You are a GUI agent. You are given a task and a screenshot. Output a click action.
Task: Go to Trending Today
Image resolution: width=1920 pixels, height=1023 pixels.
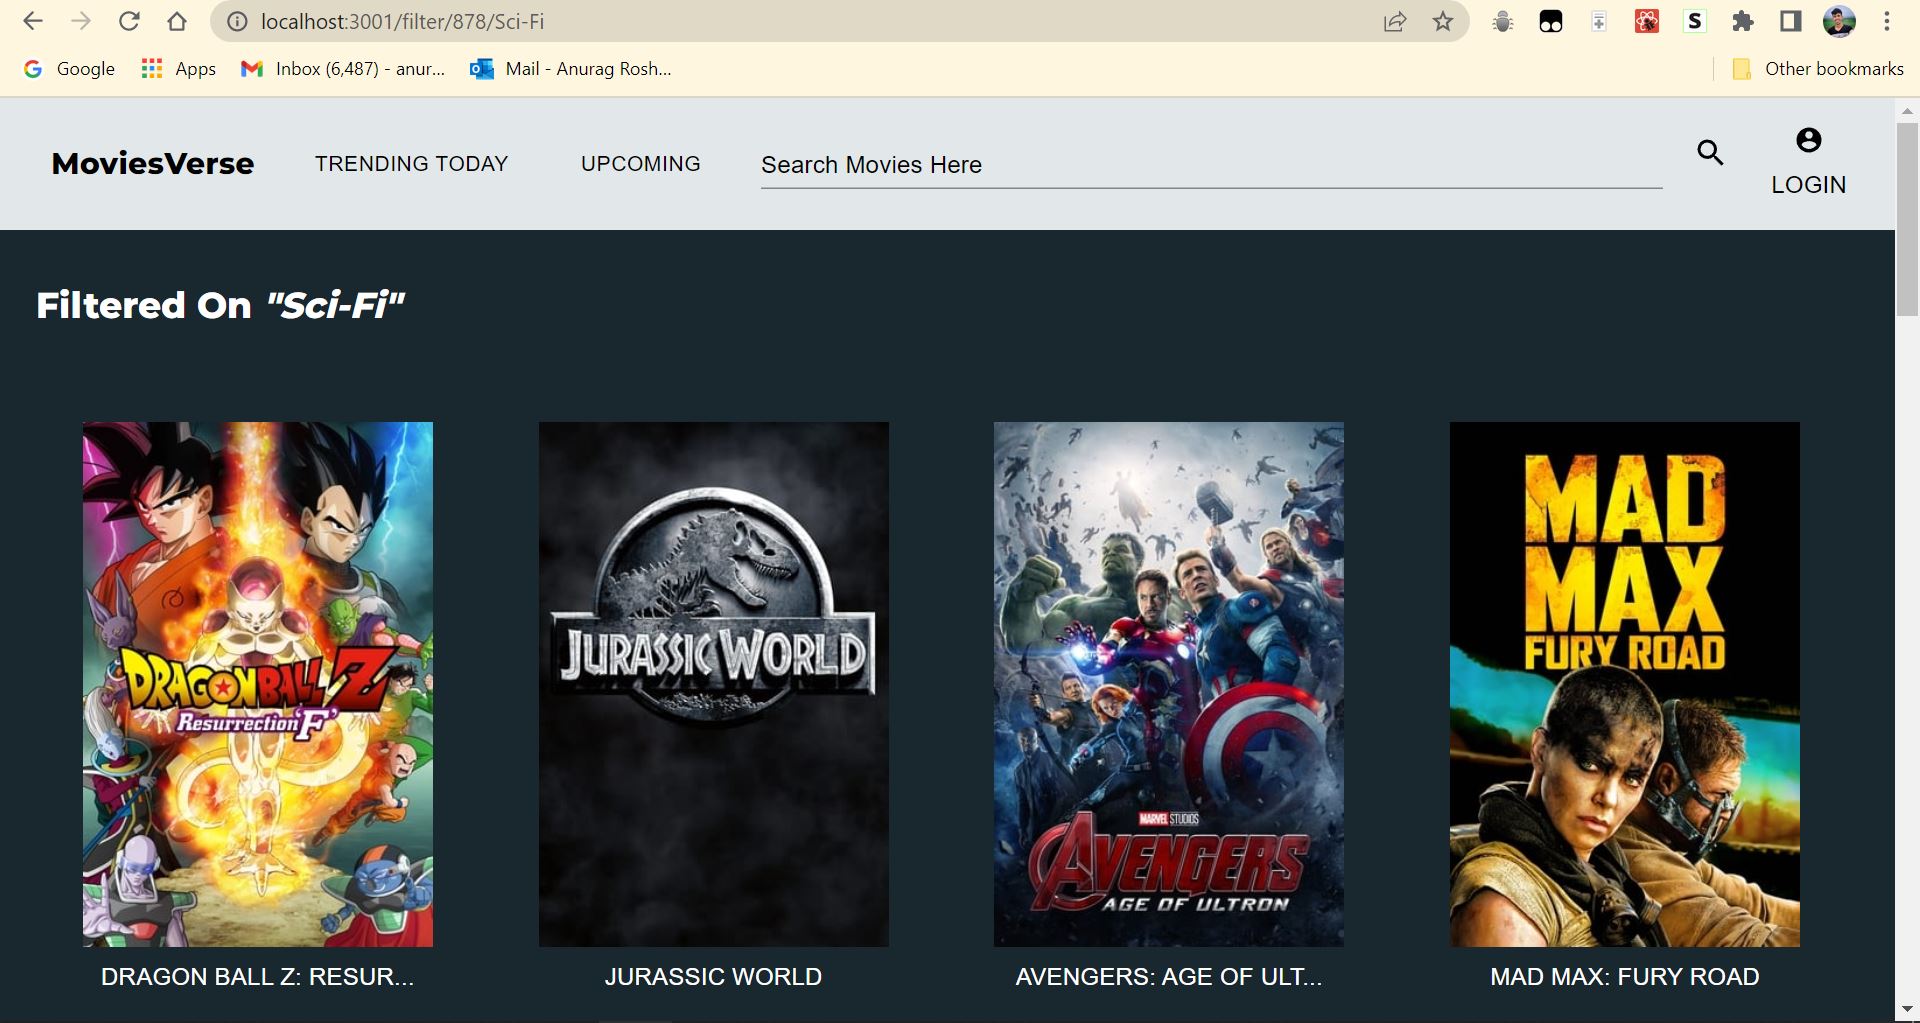411,163
